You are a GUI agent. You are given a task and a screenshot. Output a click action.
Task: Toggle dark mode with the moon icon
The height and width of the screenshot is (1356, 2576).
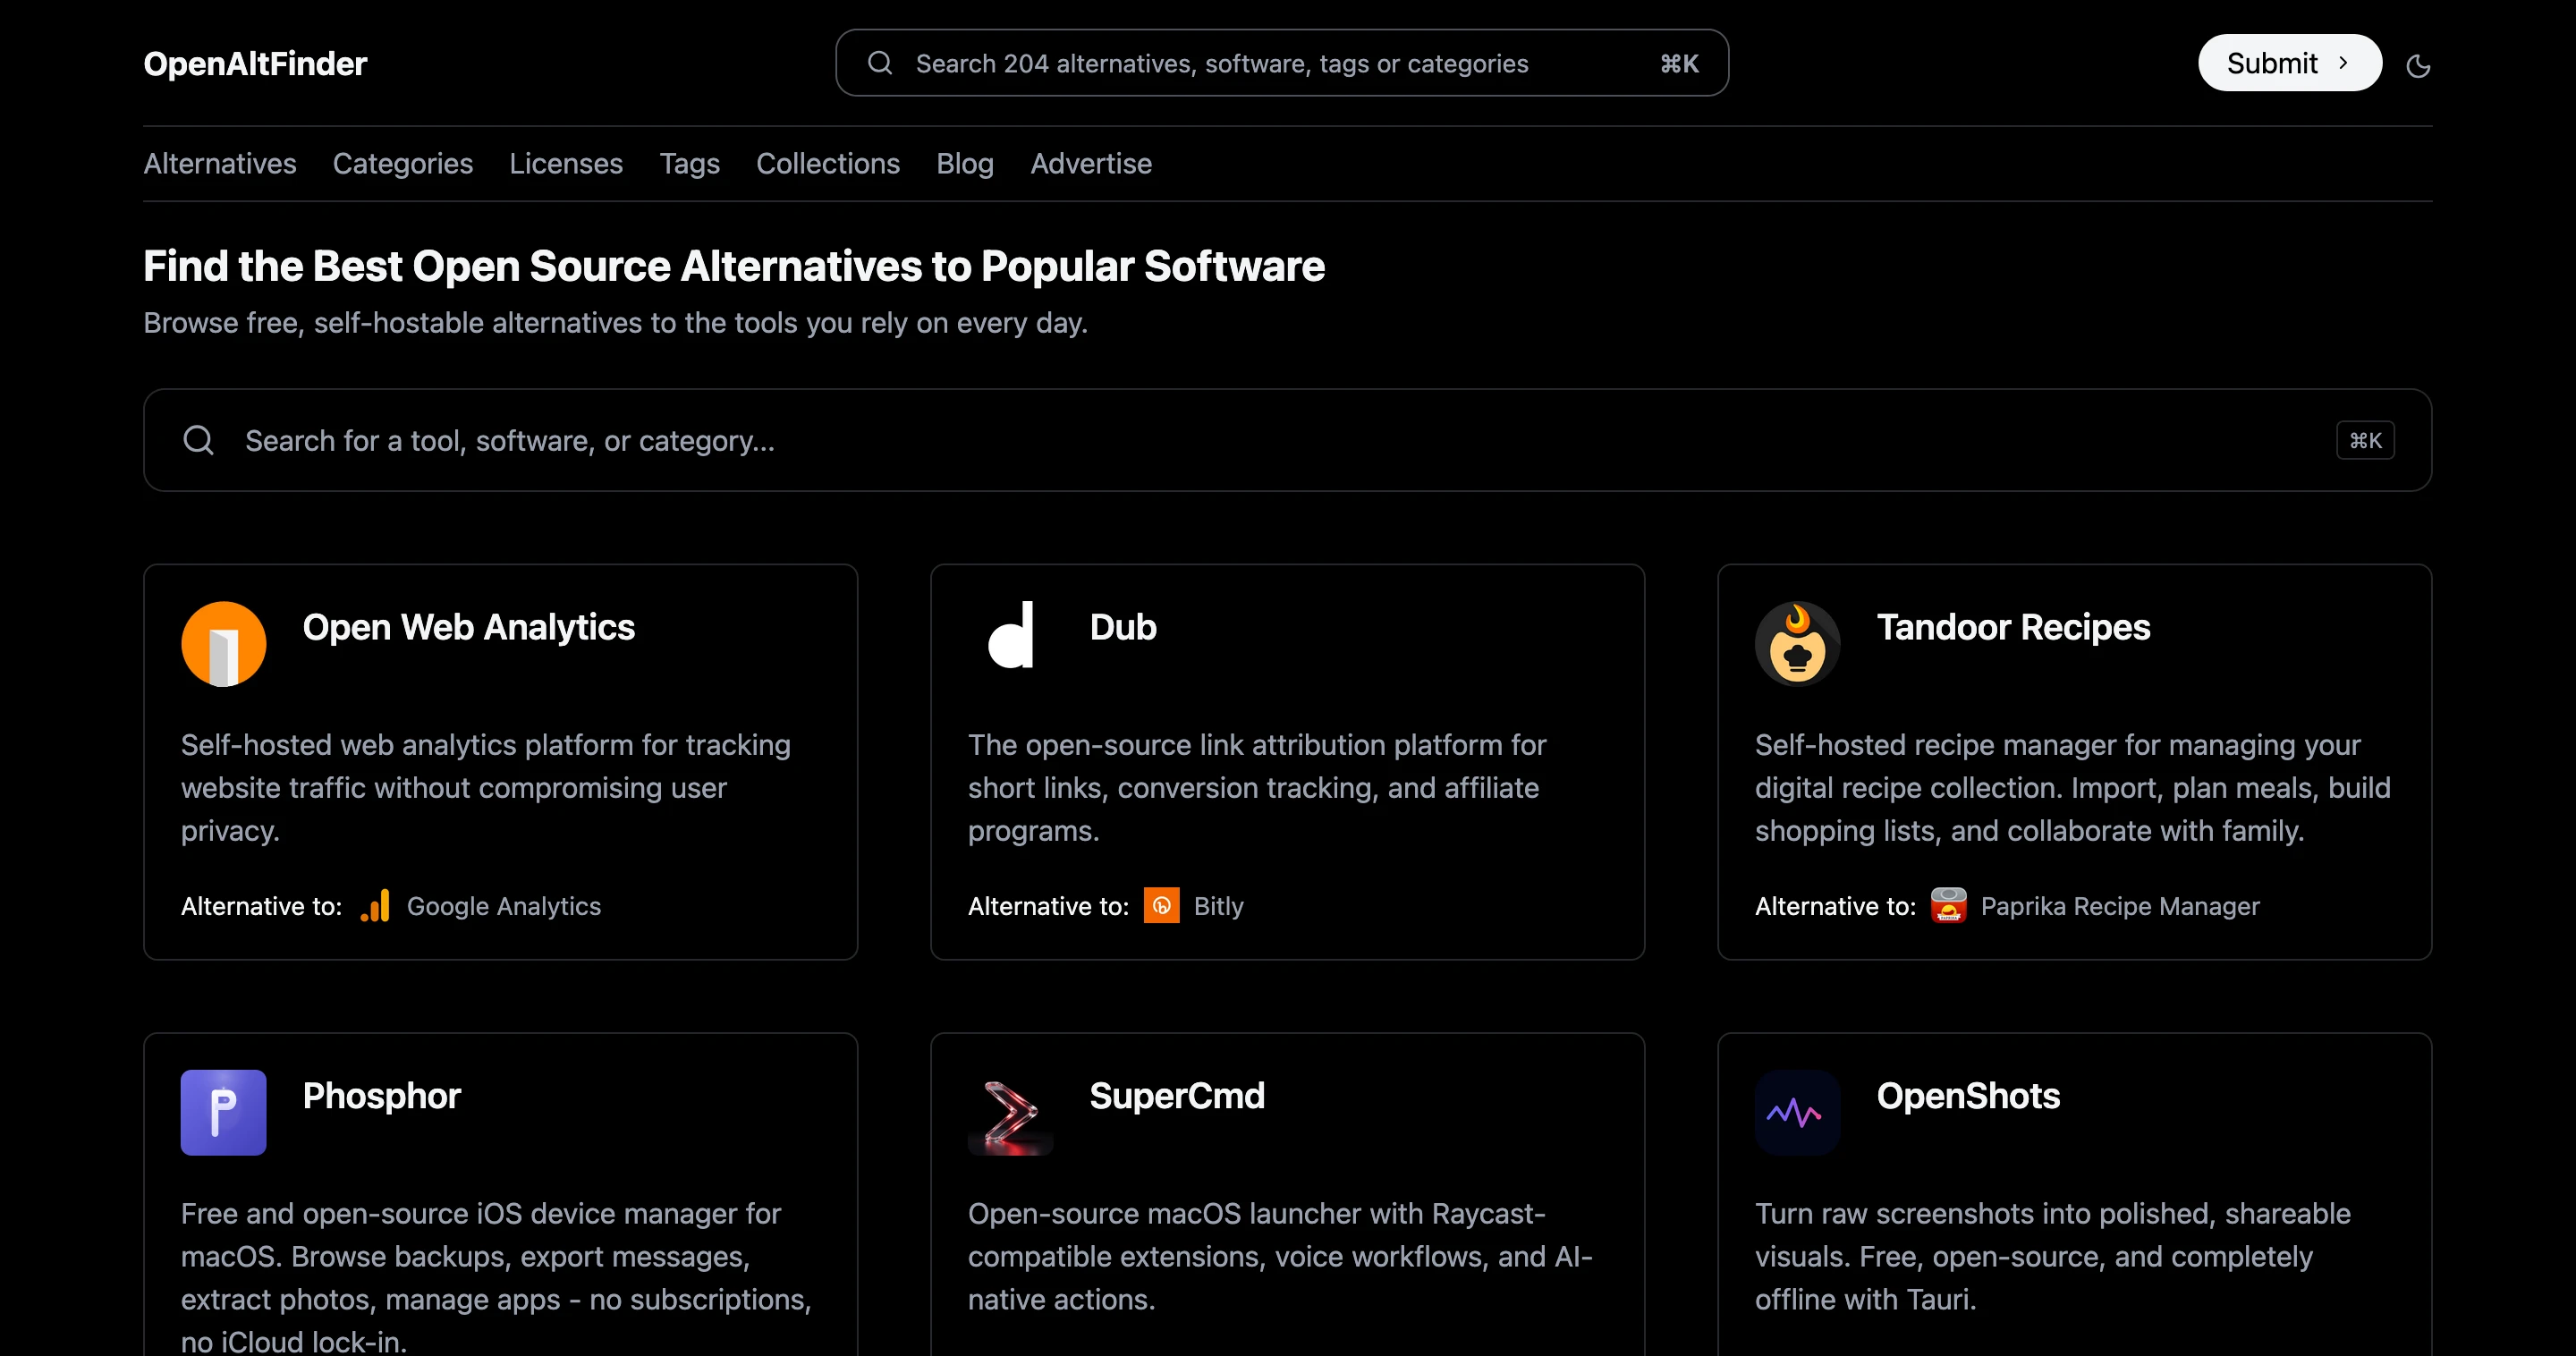pyautogui.click(x=2418, y=66)
